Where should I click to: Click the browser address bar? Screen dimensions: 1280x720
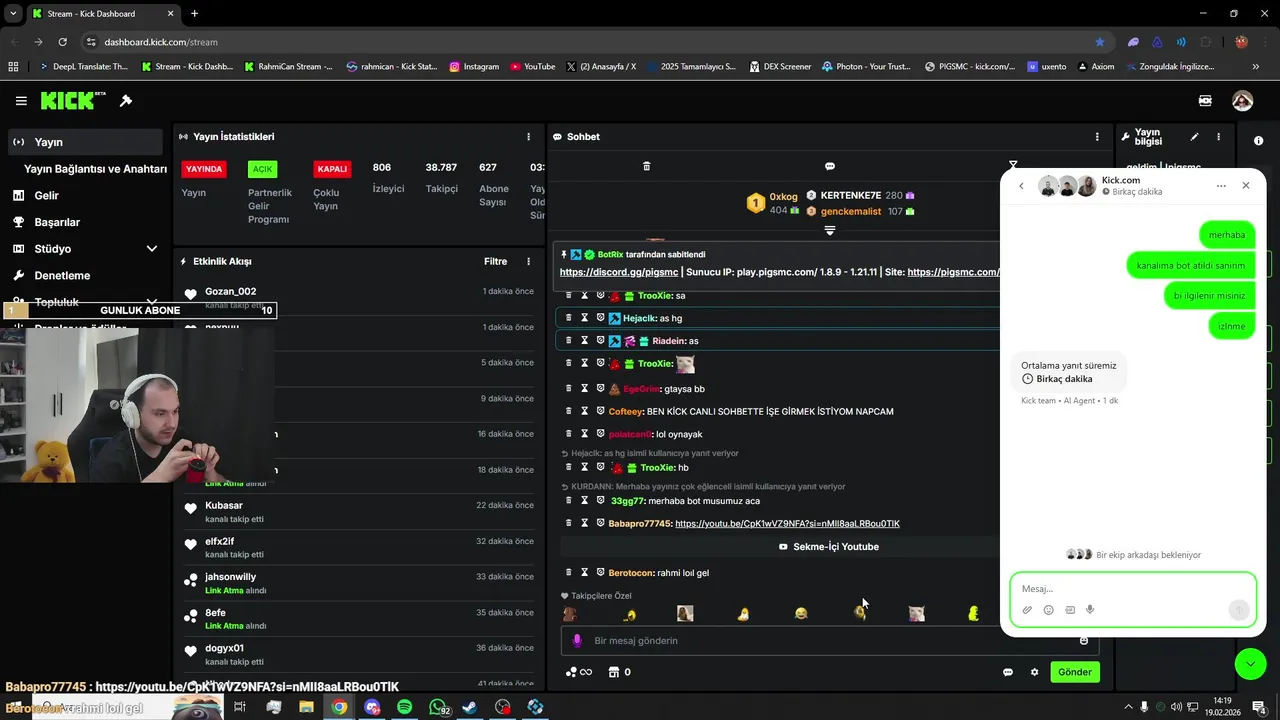click(x=590, y=42)
